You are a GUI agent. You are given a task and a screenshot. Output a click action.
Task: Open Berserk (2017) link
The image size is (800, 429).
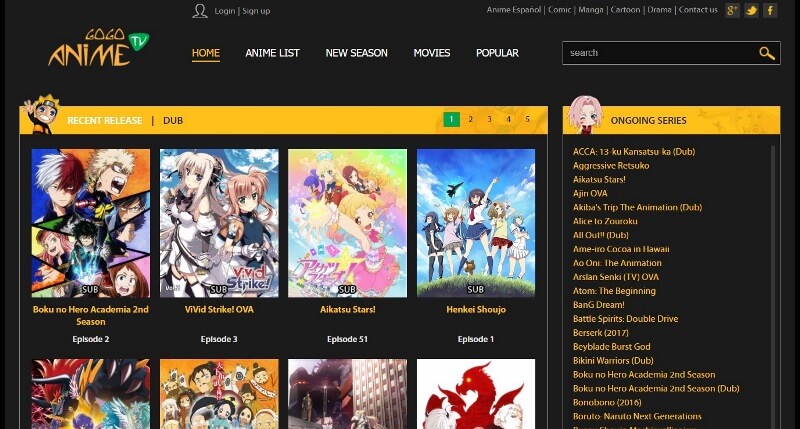click(601, 333)
